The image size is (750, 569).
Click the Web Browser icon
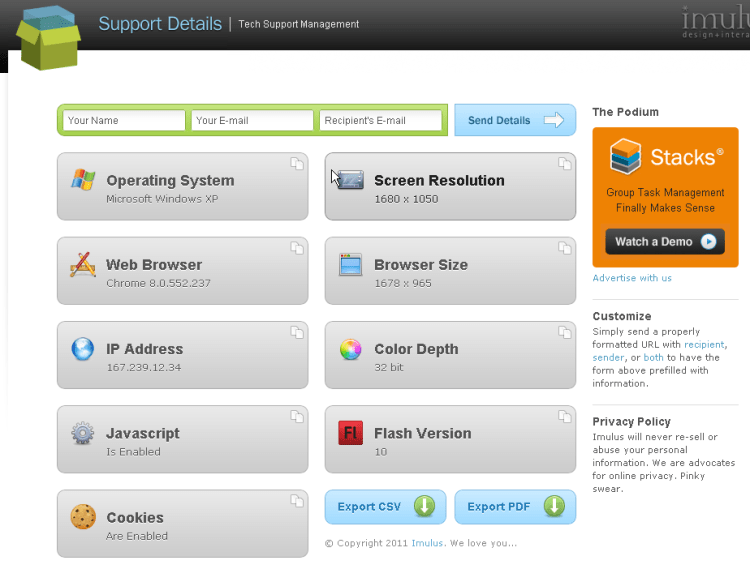point(83,265)
